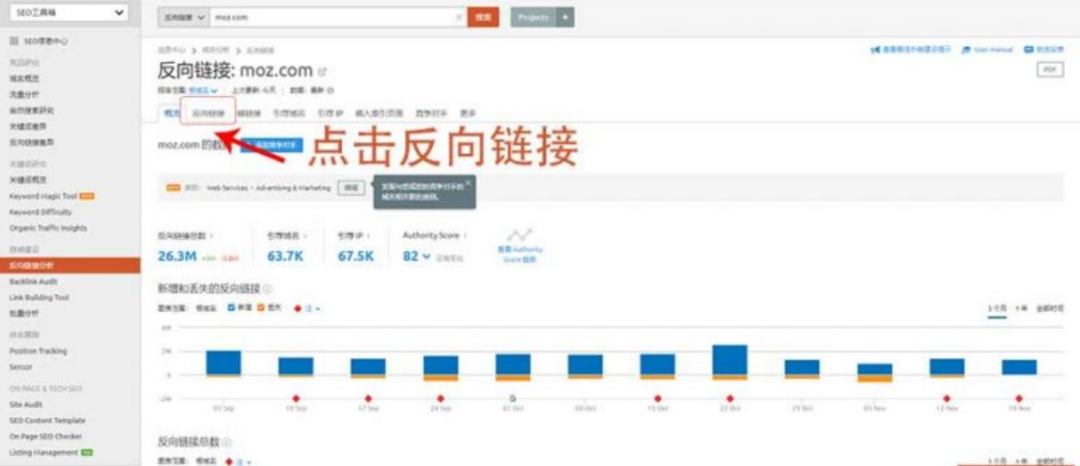This screenshot has width=1080, height=466.
Task: Click the info icon beside 反向链接总数 heading
Action: 226,443
